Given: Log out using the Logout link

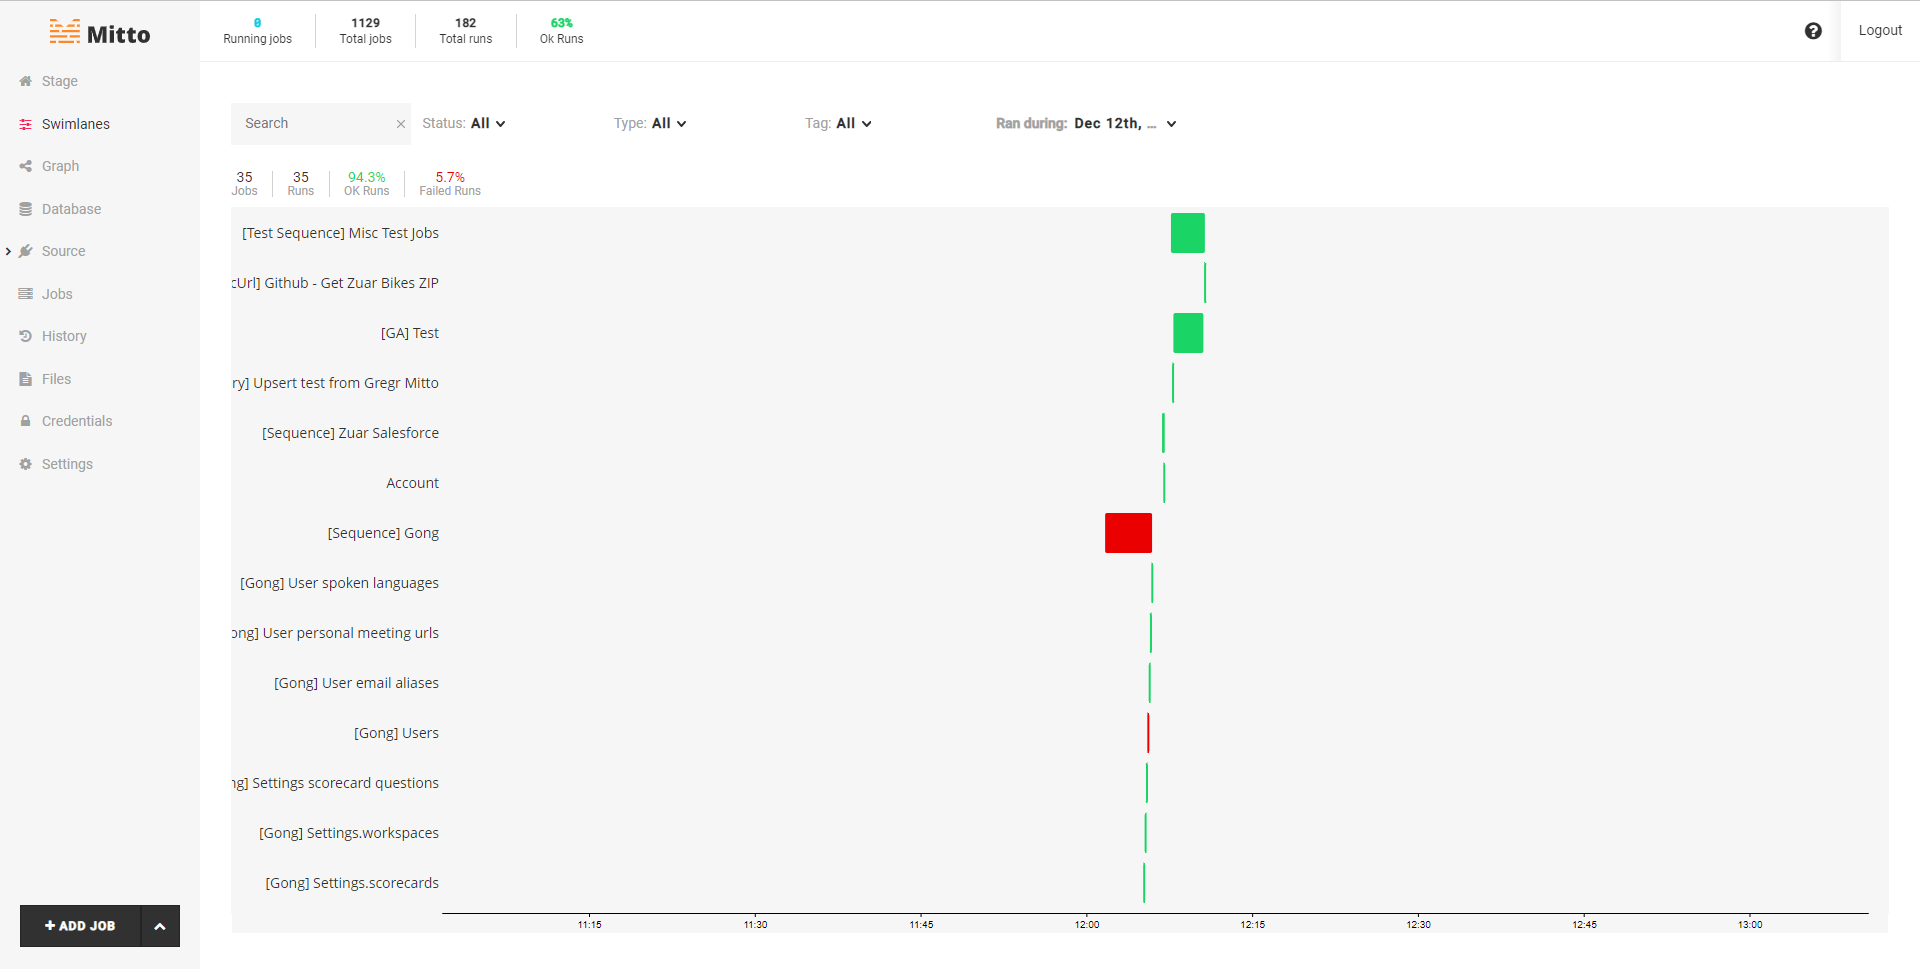Looking at the screenshot, I should click(x=1879, y=31).
